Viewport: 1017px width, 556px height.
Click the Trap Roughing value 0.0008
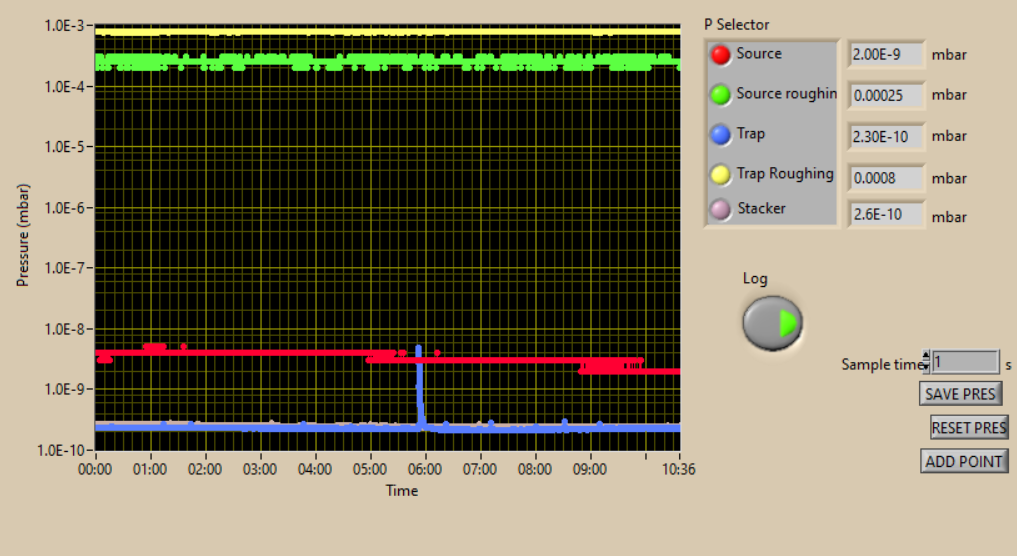coord(886,178)
